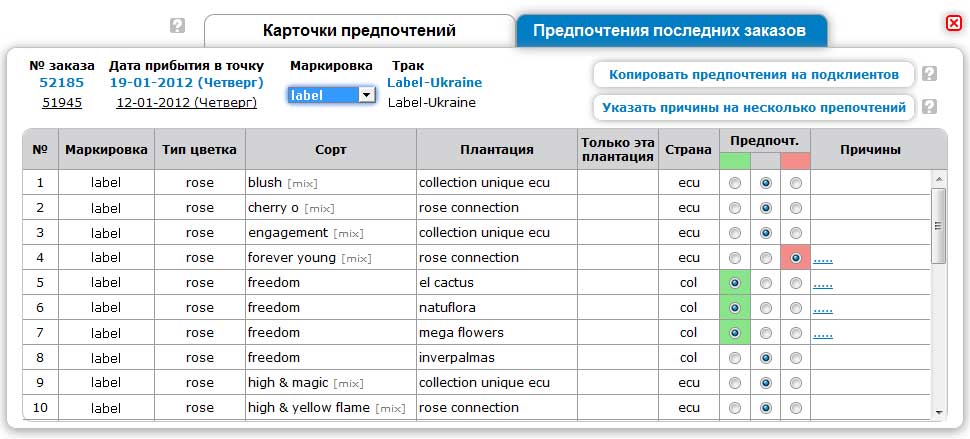
Task: Select green radio for forever young row
Action: coord(735,258)
